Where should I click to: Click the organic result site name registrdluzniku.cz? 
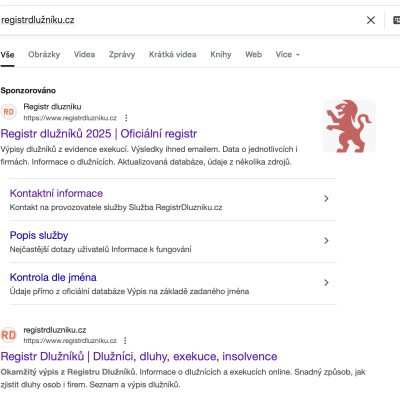[x=55, y=330]
